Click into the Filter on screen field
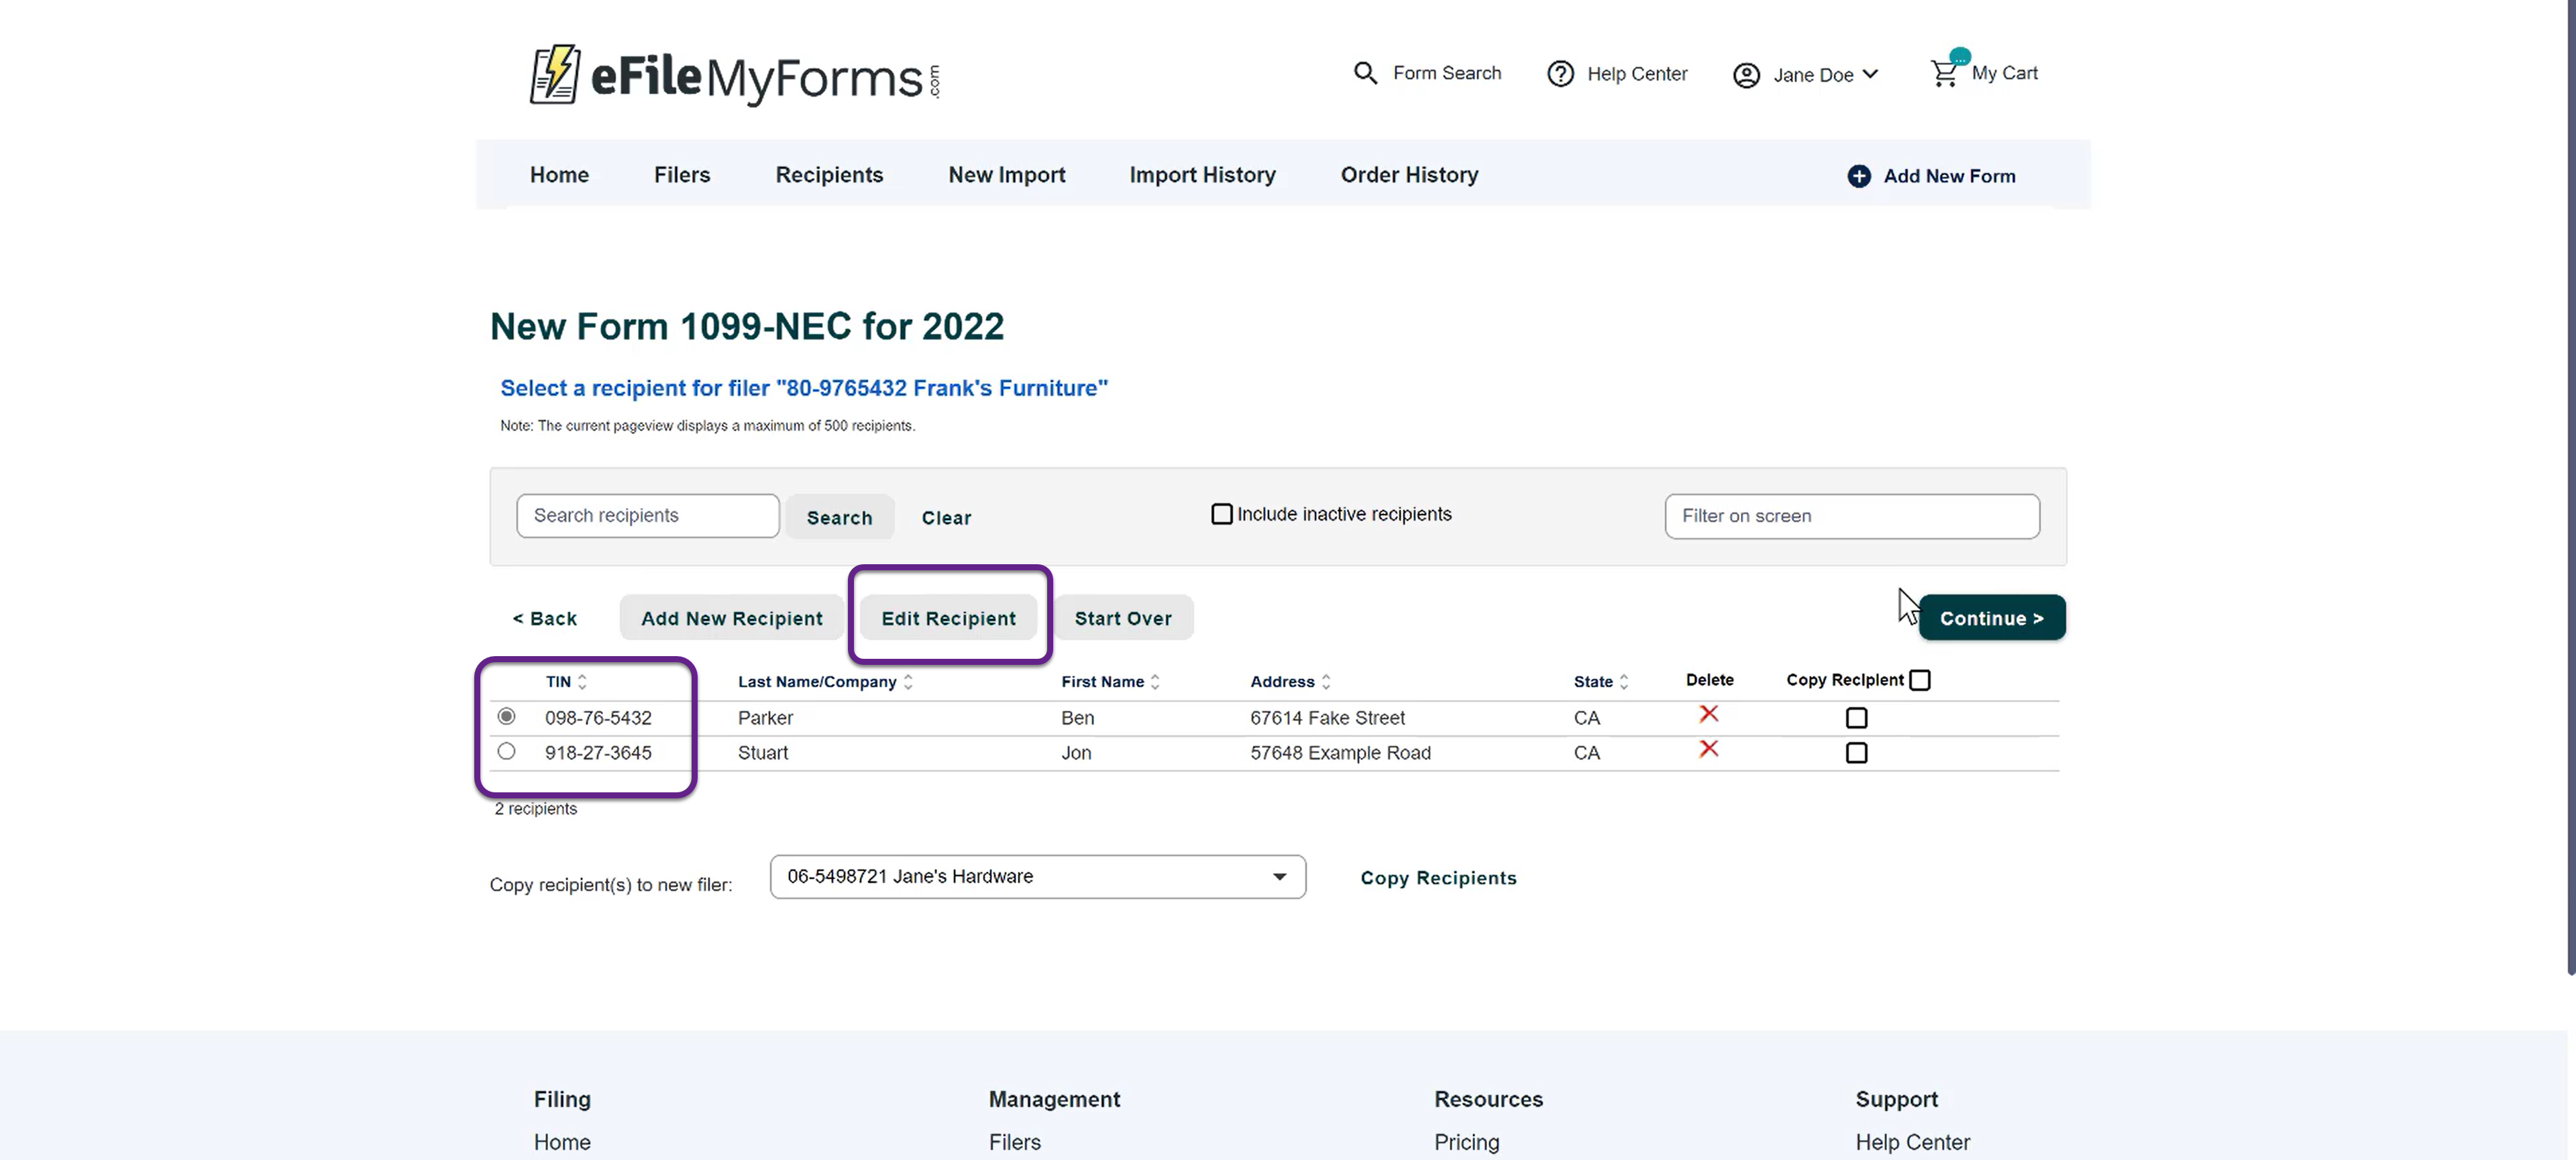Image resolution: width=2576 pixels, height=1160 pixels. coord(1851,516)
